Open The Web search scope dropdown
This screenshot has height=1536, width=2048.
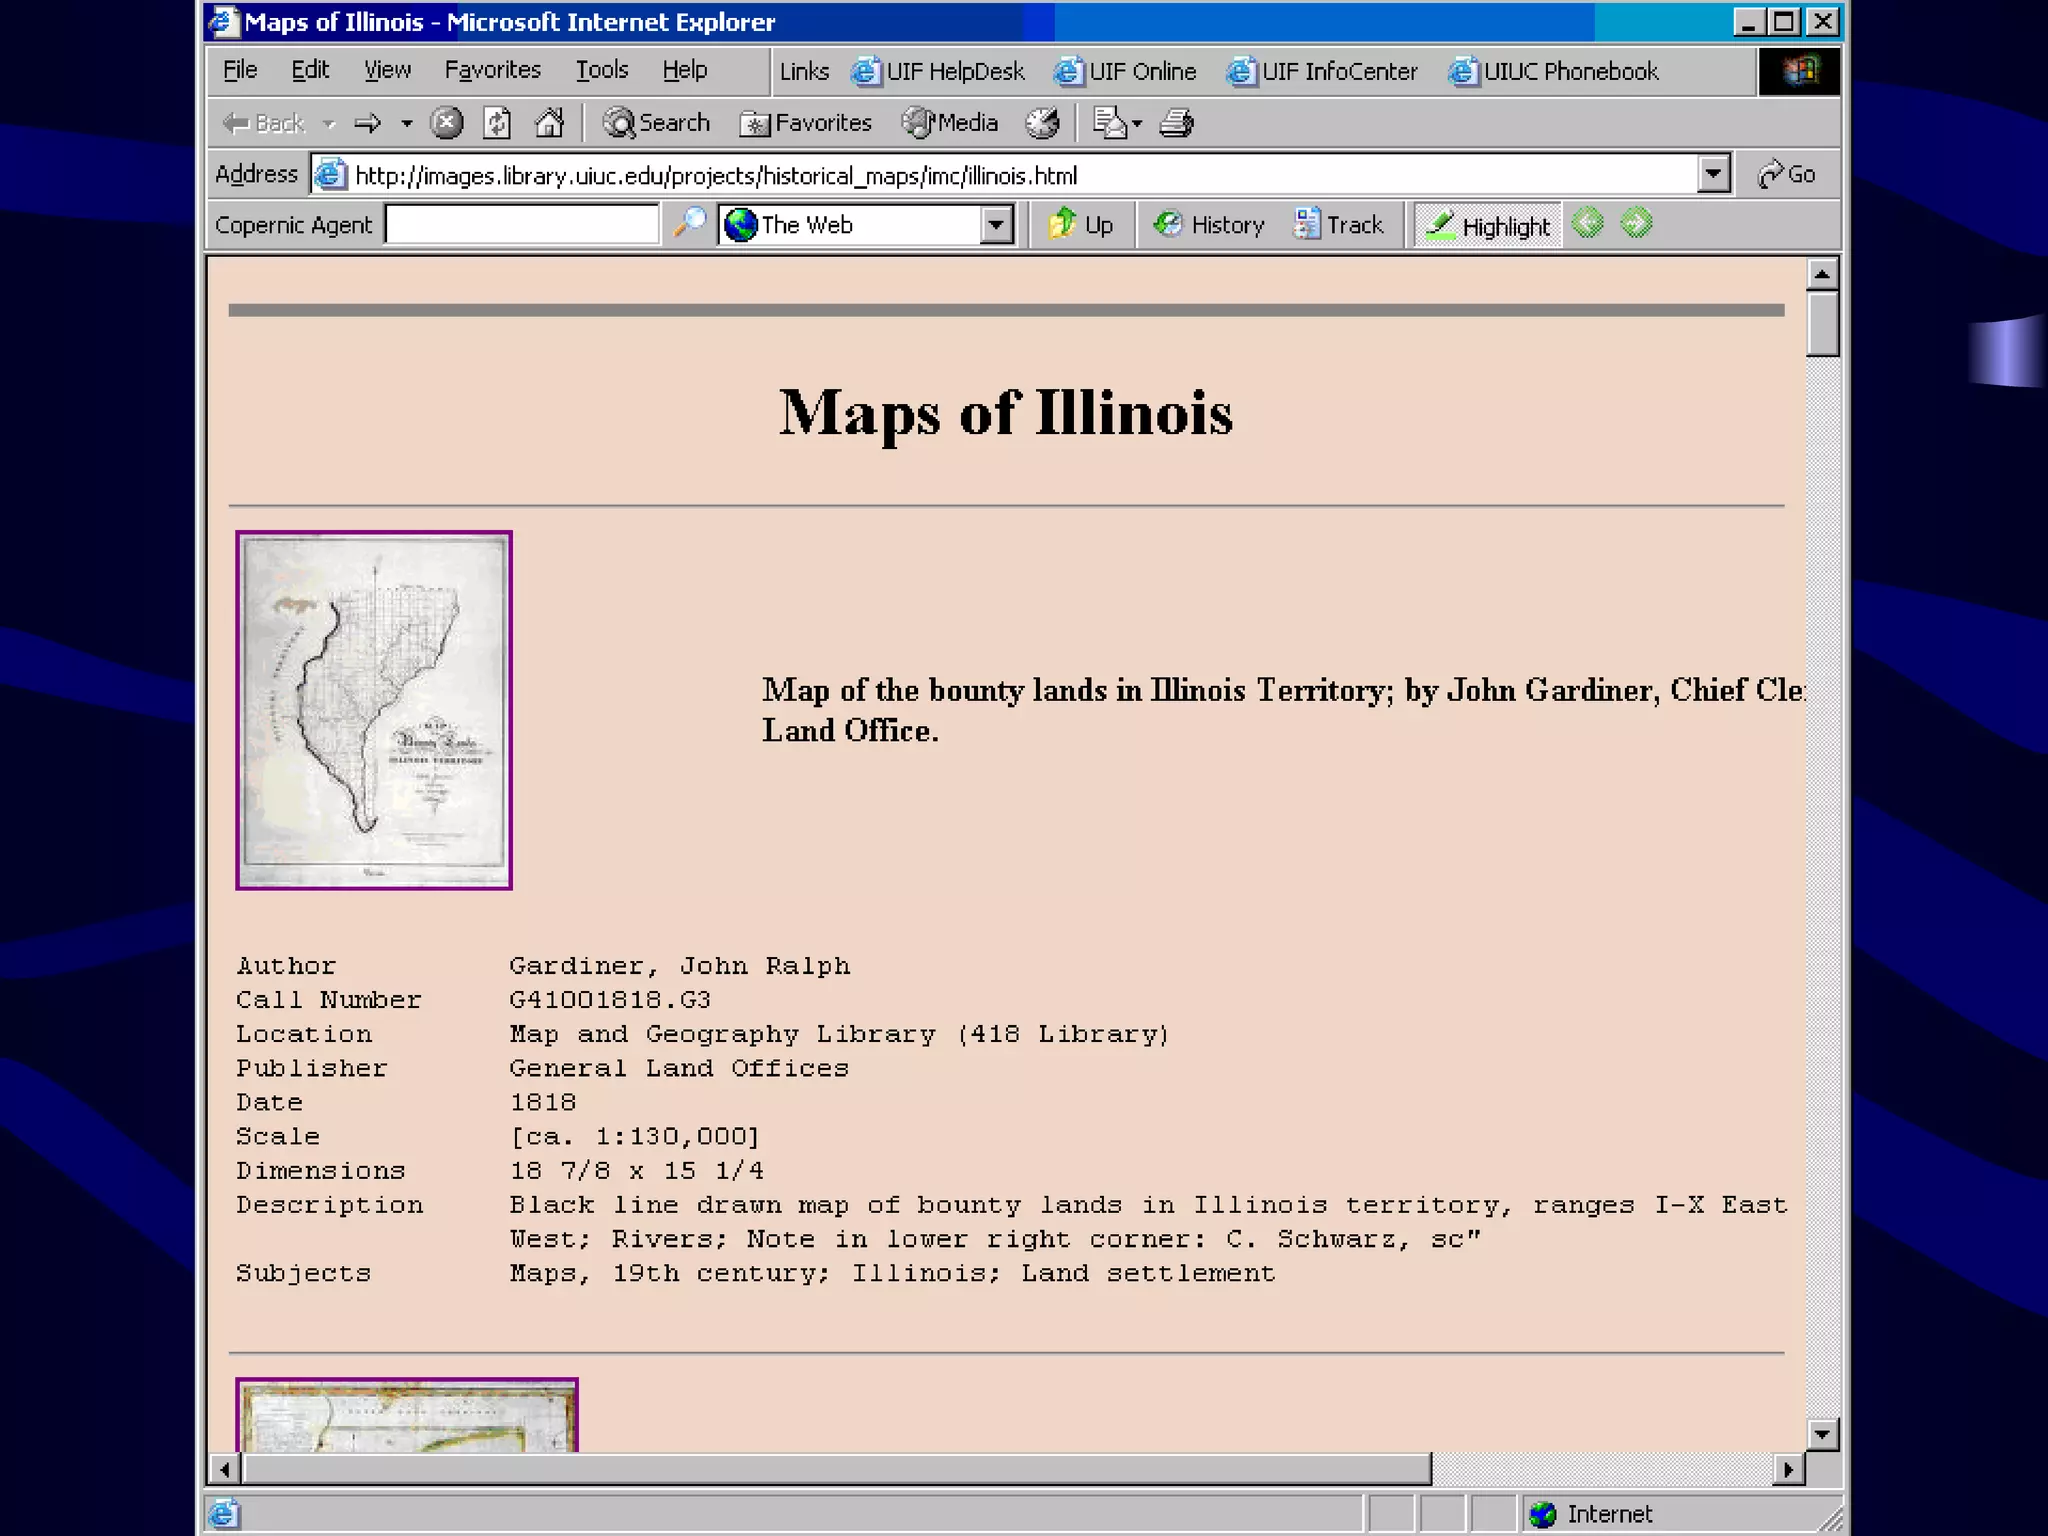pos(996,225)
